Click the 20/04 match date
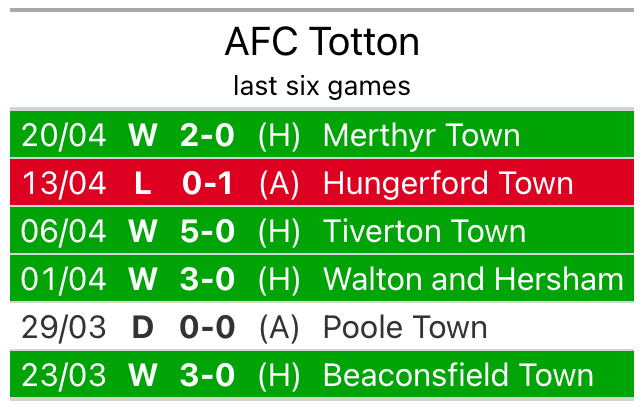This screenshot has width=644, height=408. [x=63, y=135]
